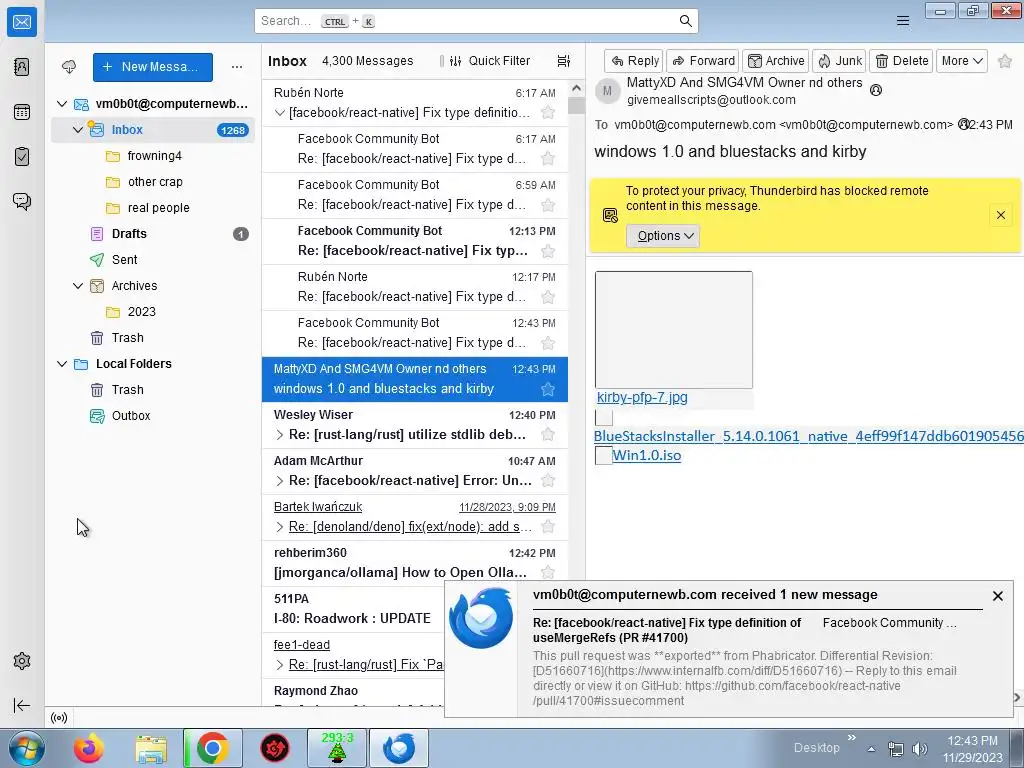Toggle the Quick Filter bar
The width and height of the screenshot is (1024, 768).
(x=490, y=61)
